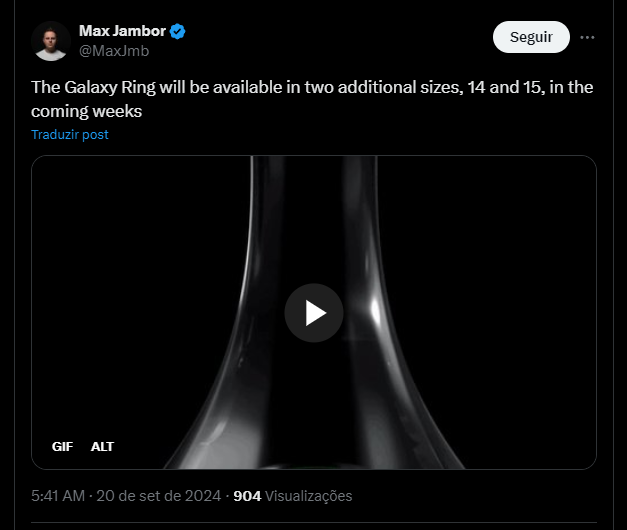Click the Traduzir post link
The width and height of the screenshot is (627, 530).
point(70,134)
